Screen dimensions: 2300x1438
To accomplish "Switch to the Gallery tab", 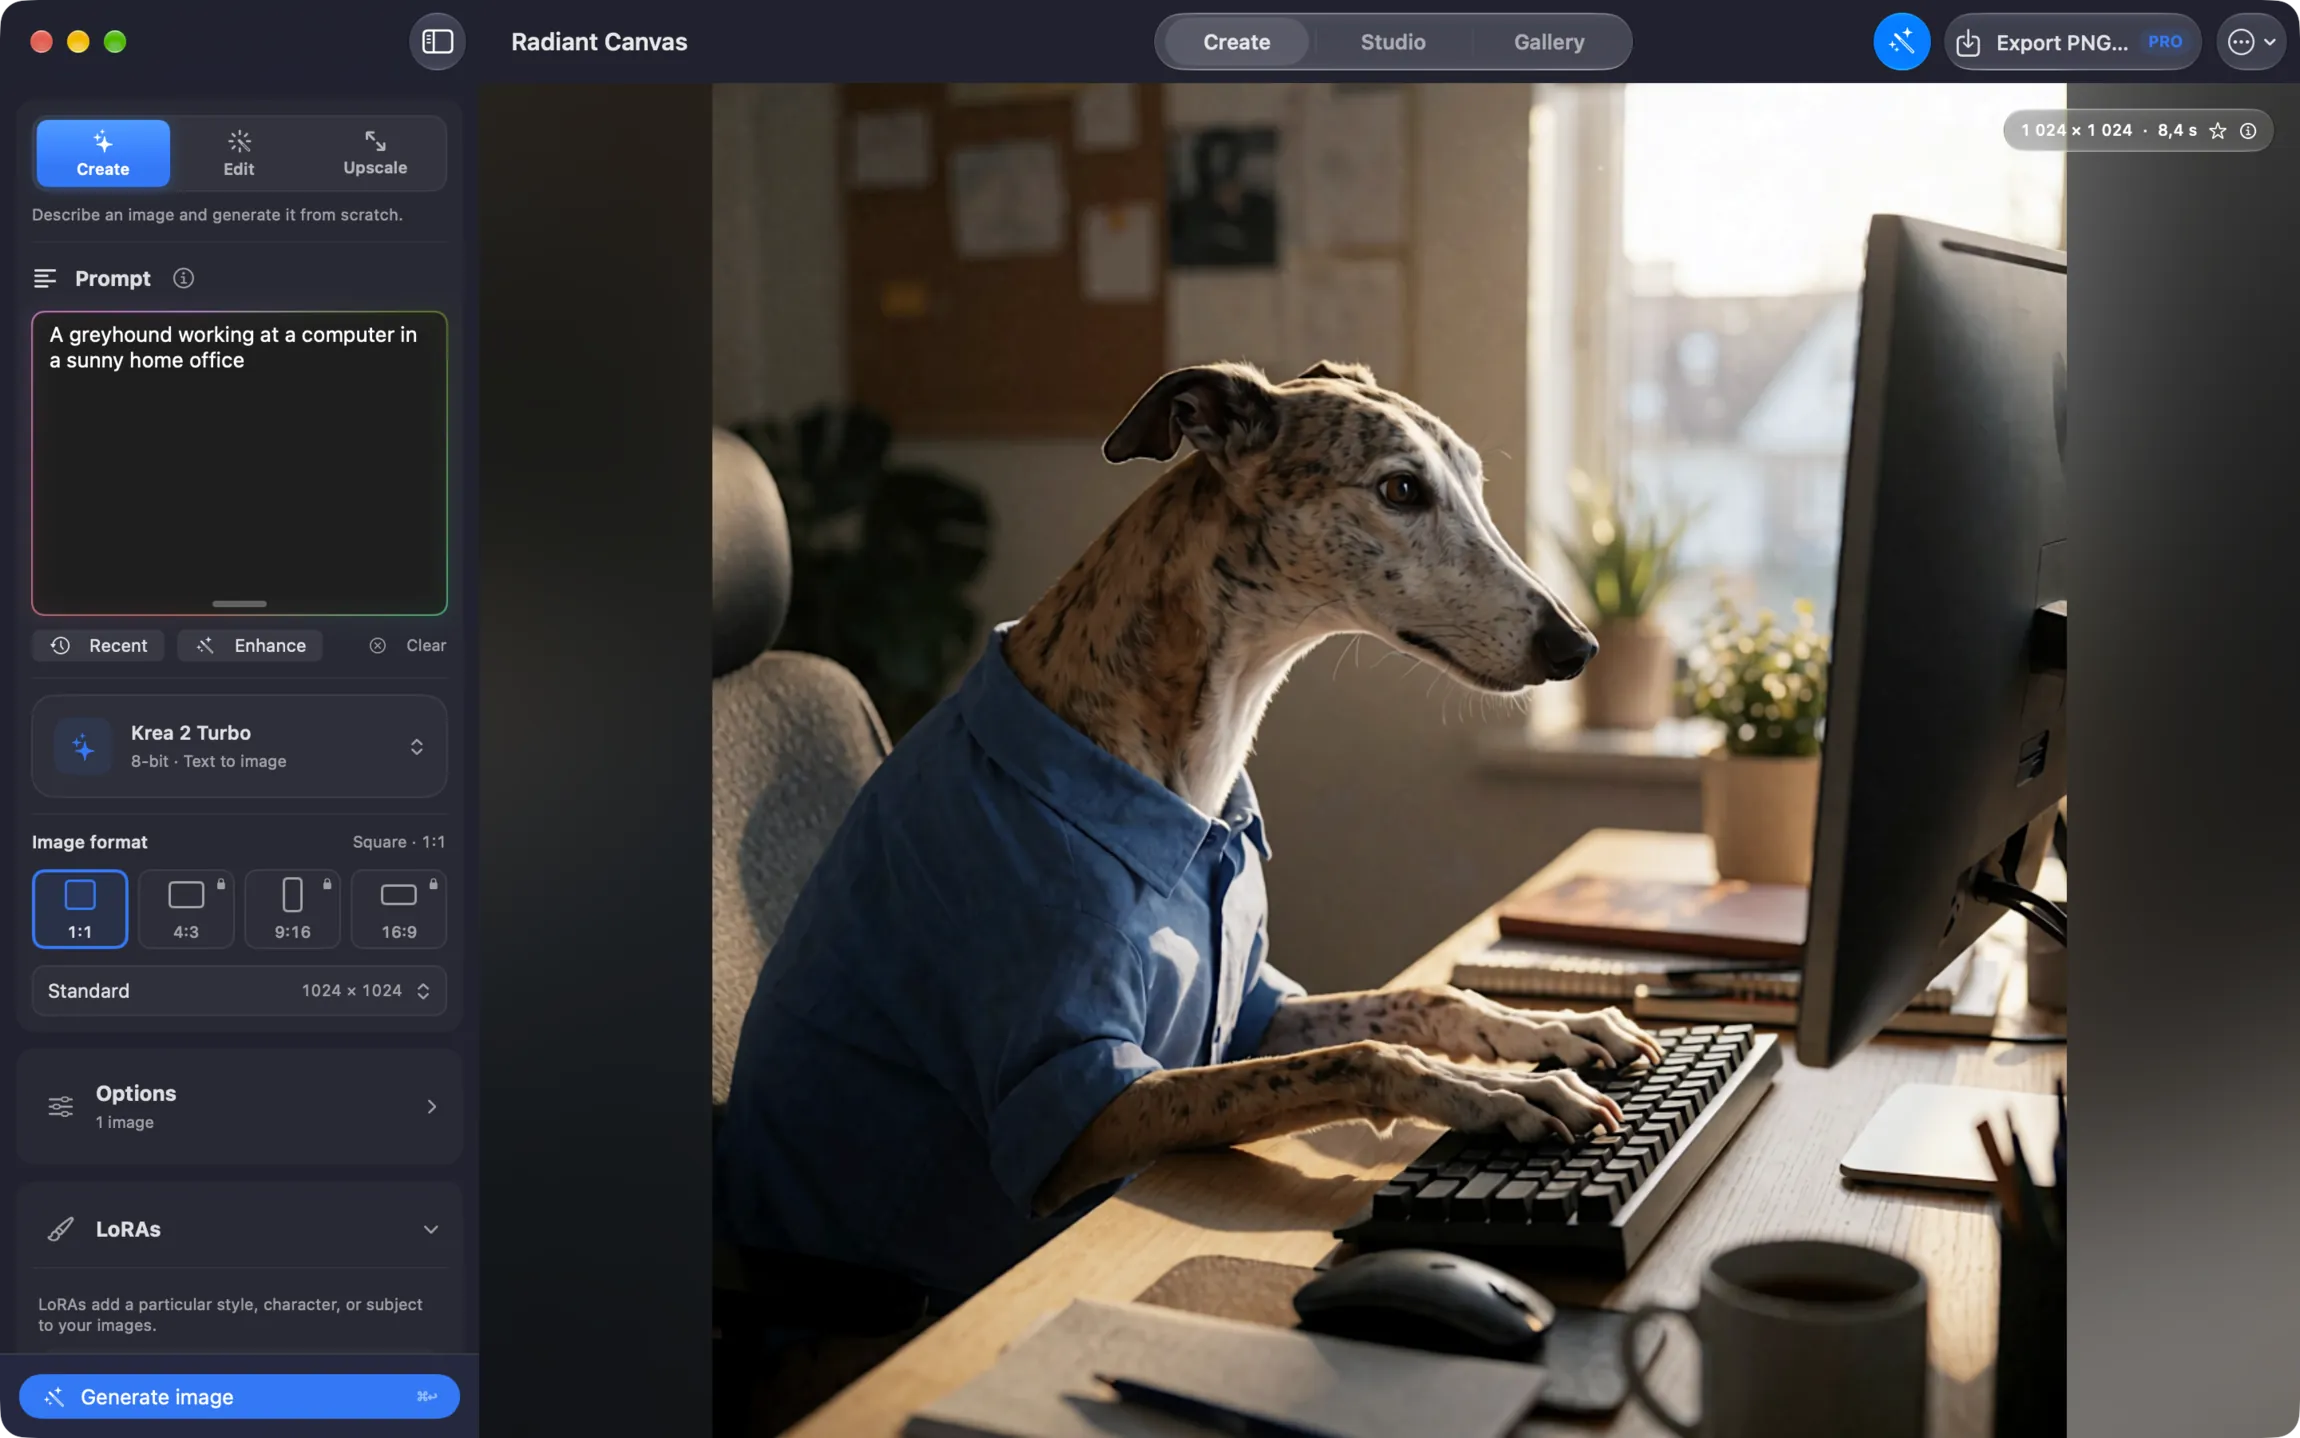I will click(x=1549, y=42).
